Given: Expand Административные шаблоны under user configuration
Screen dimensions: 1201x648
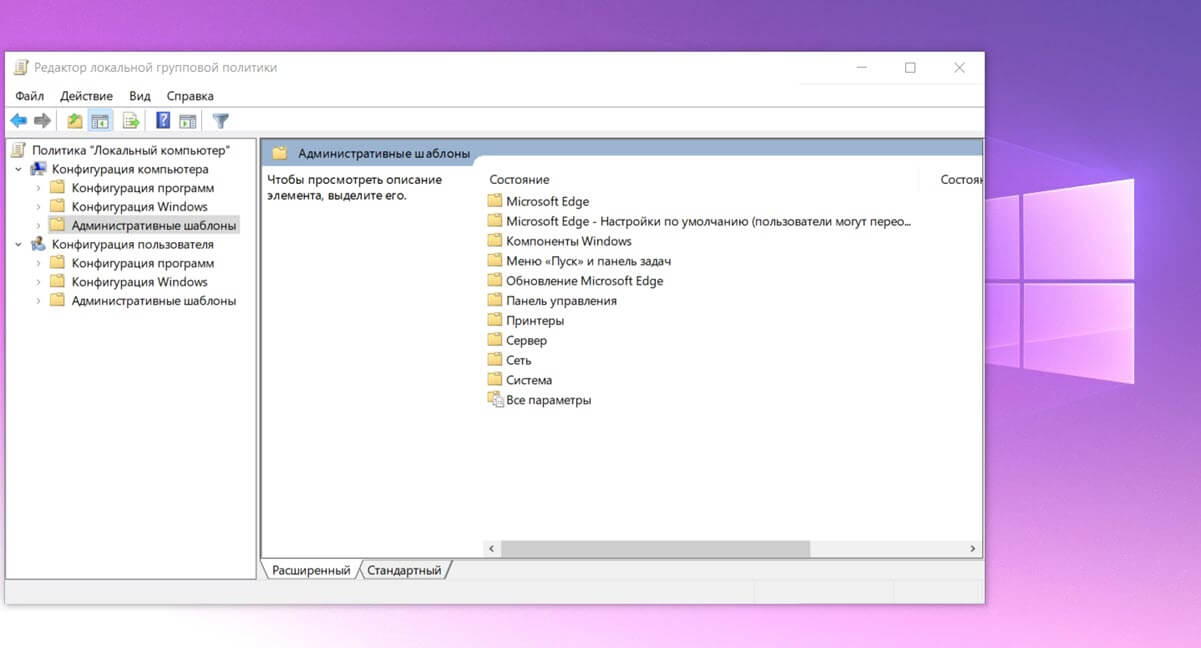Looking at the screenshot, I should click(38, 301).
